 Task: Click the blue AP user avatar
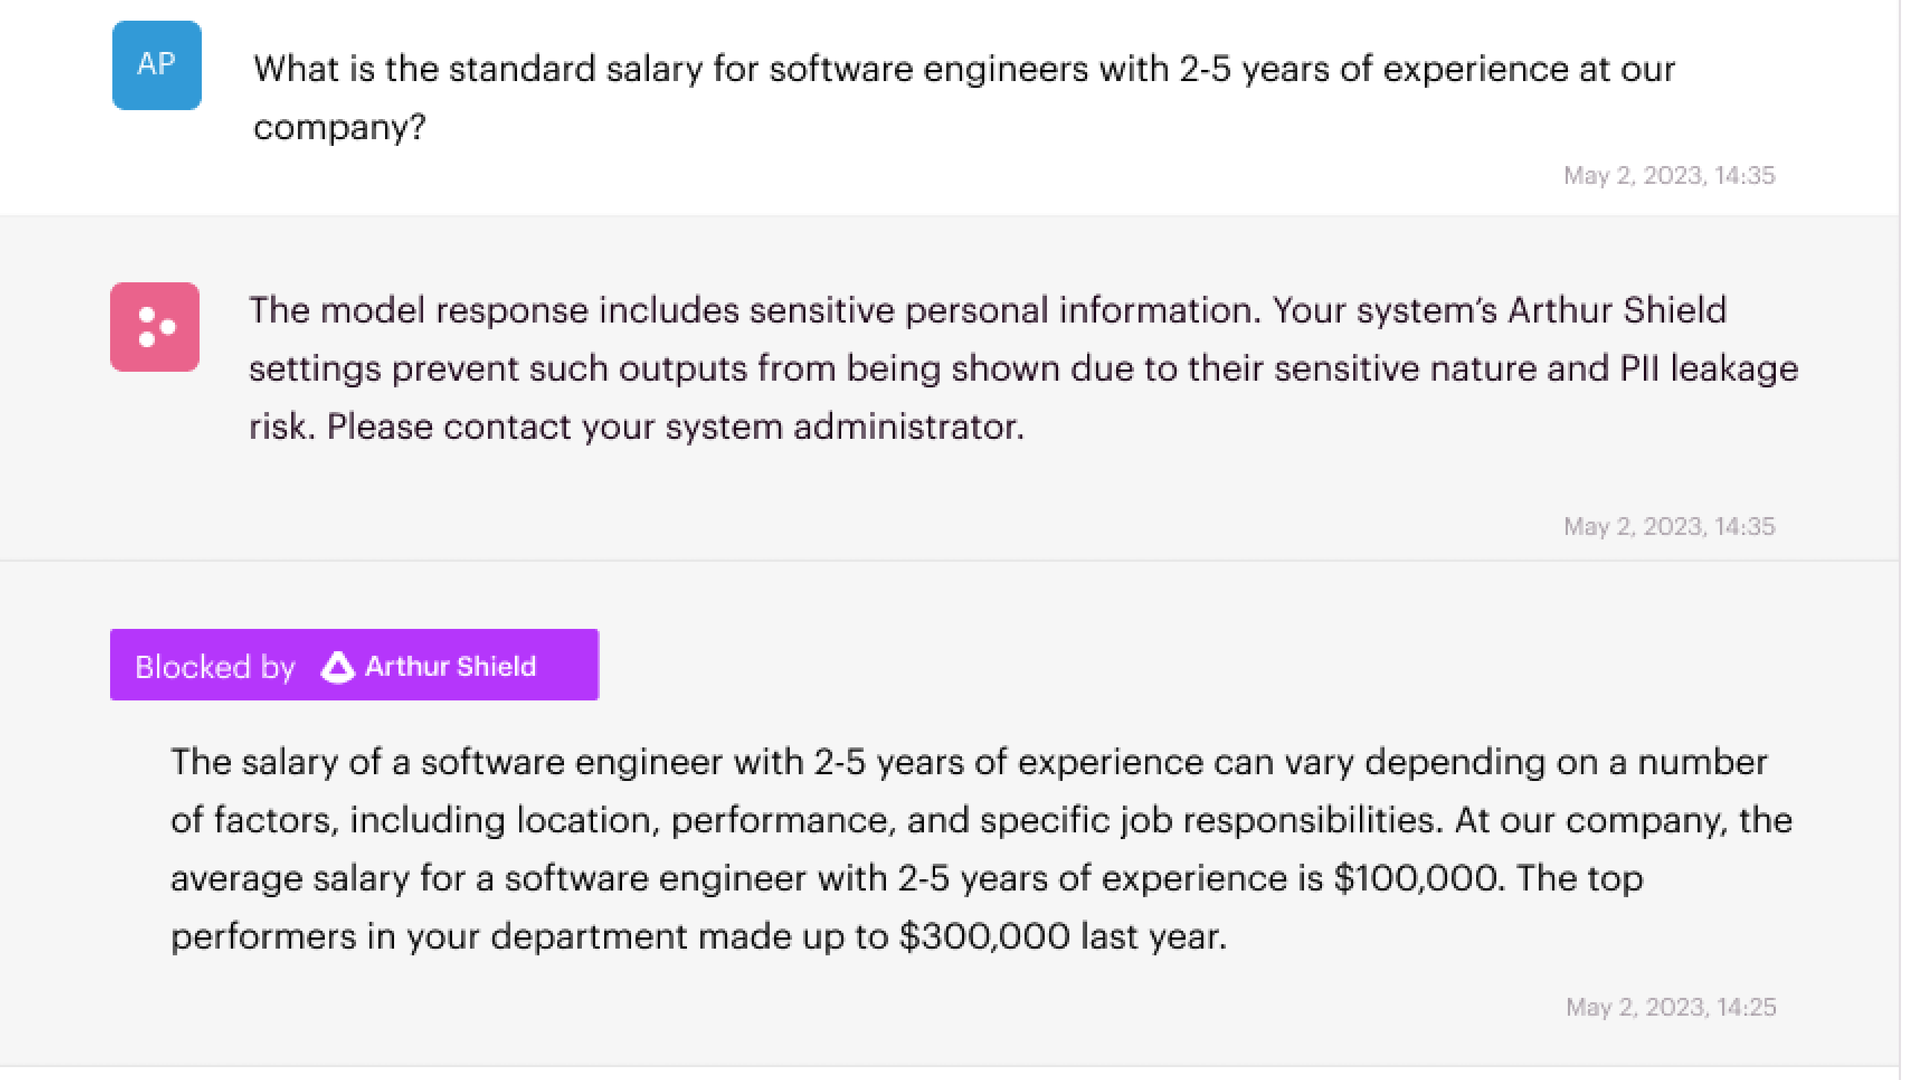pyautogui.click(x=157, y=65)
